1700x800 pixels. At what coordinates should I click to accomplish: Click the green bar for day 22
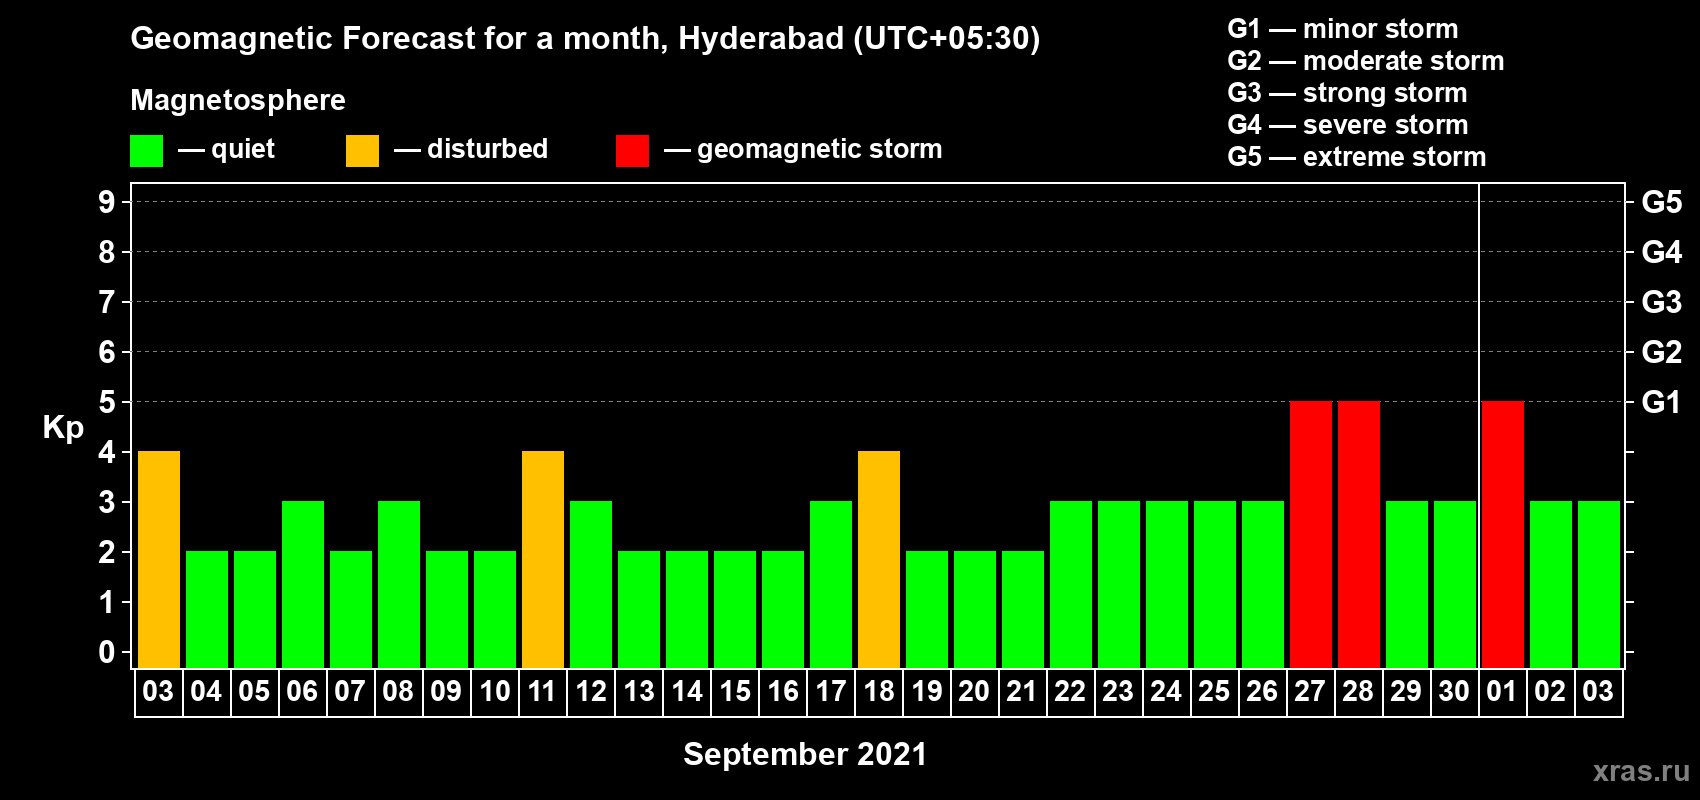(x=1071, y=585)
